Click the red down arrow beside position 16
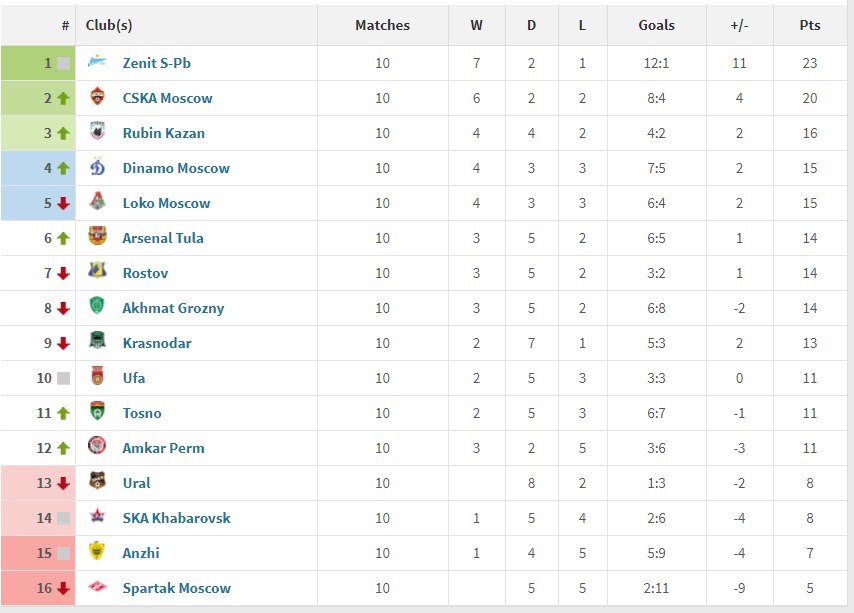The width and height of the screenshot is (854, 613). (x=63, y=588)
